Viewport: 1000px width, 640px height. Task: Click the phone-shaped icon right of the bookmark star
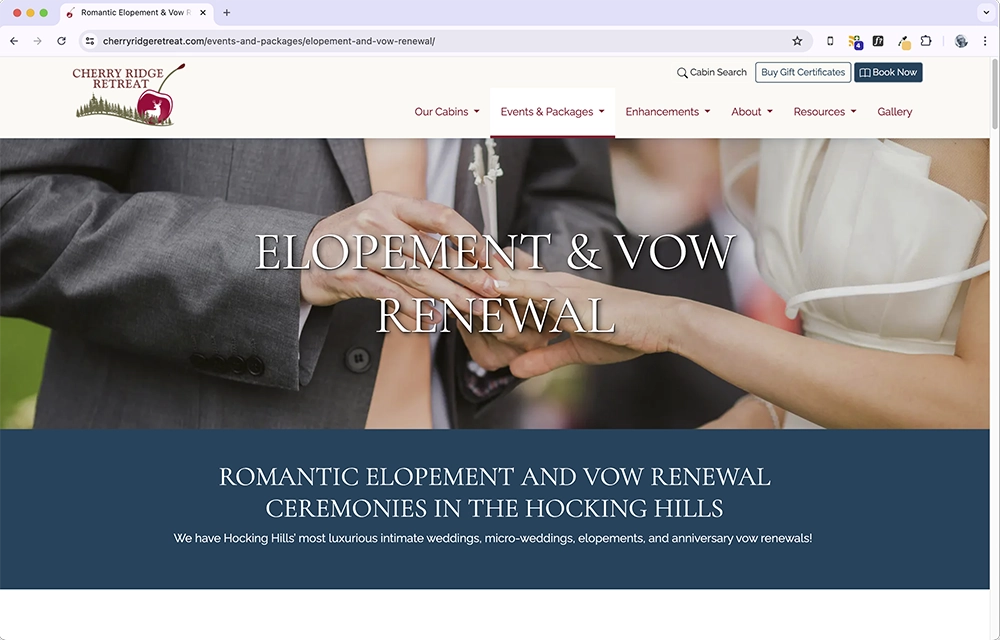[x=830, y=41]
